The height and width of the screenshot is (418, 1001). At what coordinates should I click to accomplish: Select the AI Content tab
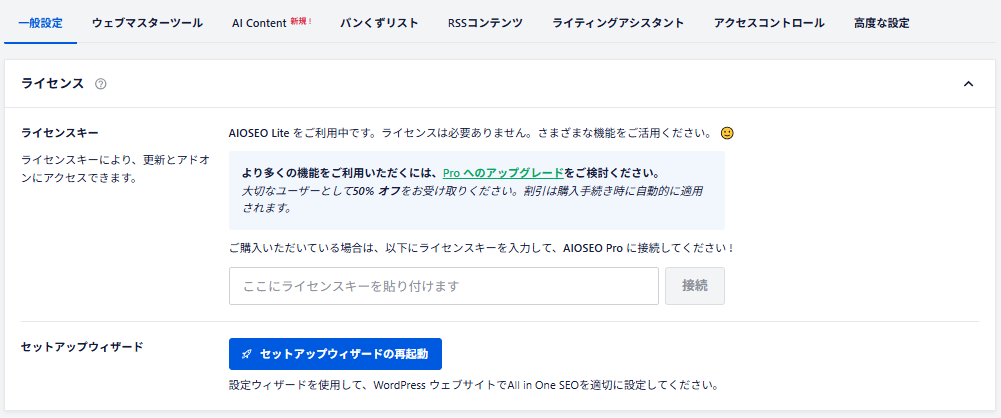click(x=259, y=23)
